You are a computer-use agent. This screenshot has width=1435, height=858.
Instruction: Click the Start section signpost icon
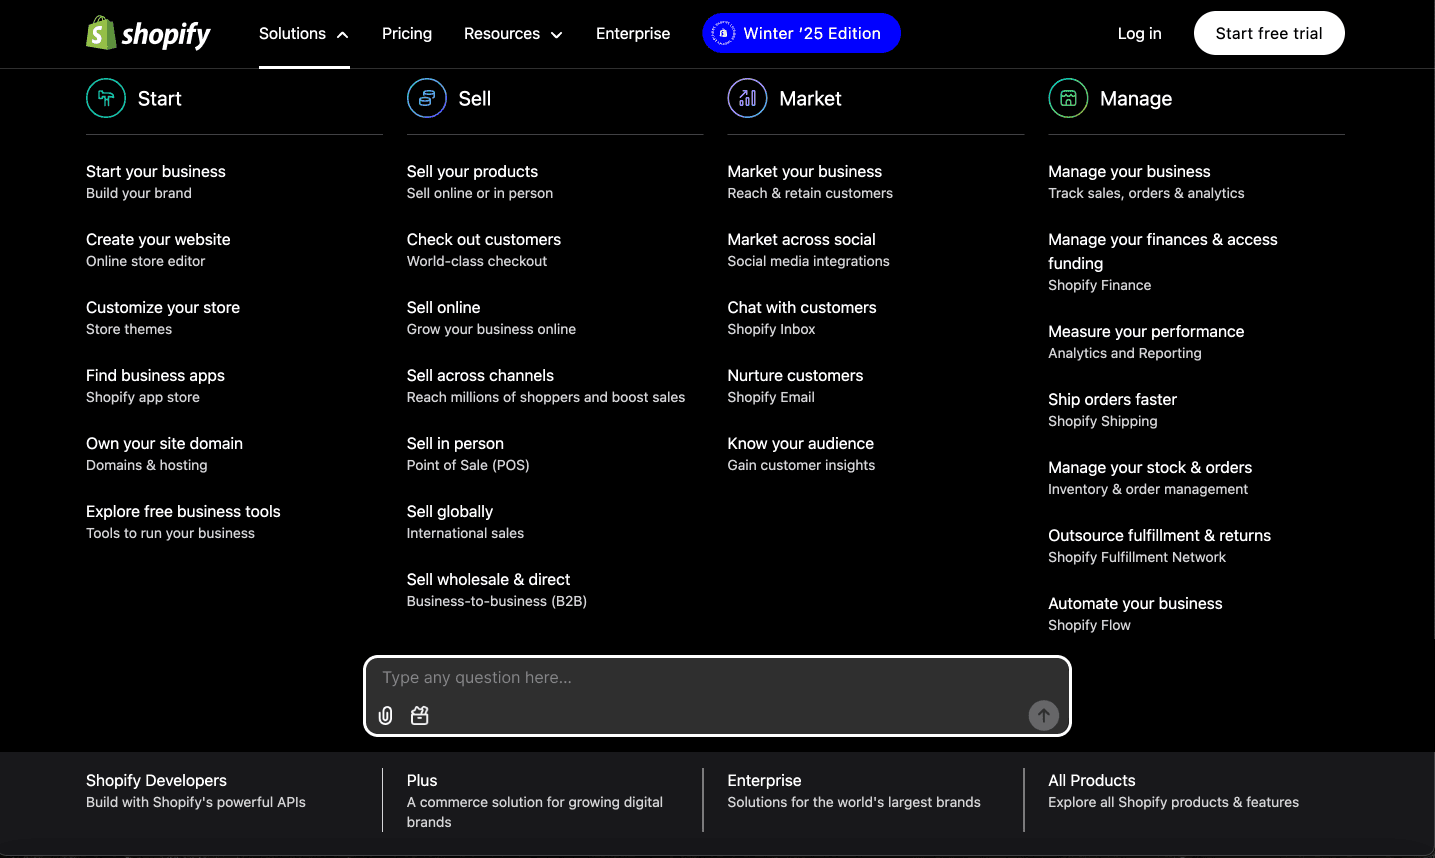(x=106, y=98)
